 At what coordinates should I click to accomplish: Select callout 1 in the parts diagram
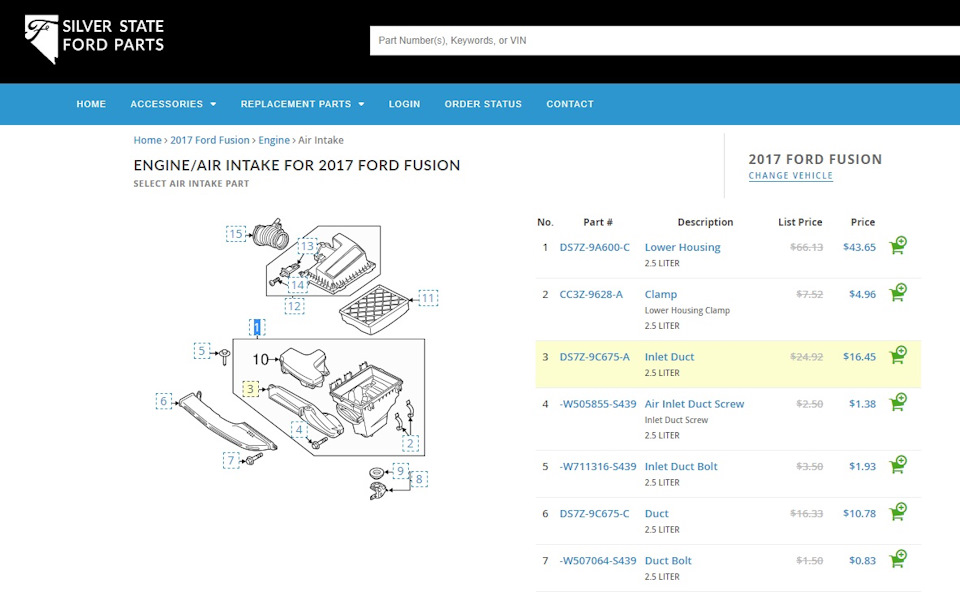pos(257,328)
